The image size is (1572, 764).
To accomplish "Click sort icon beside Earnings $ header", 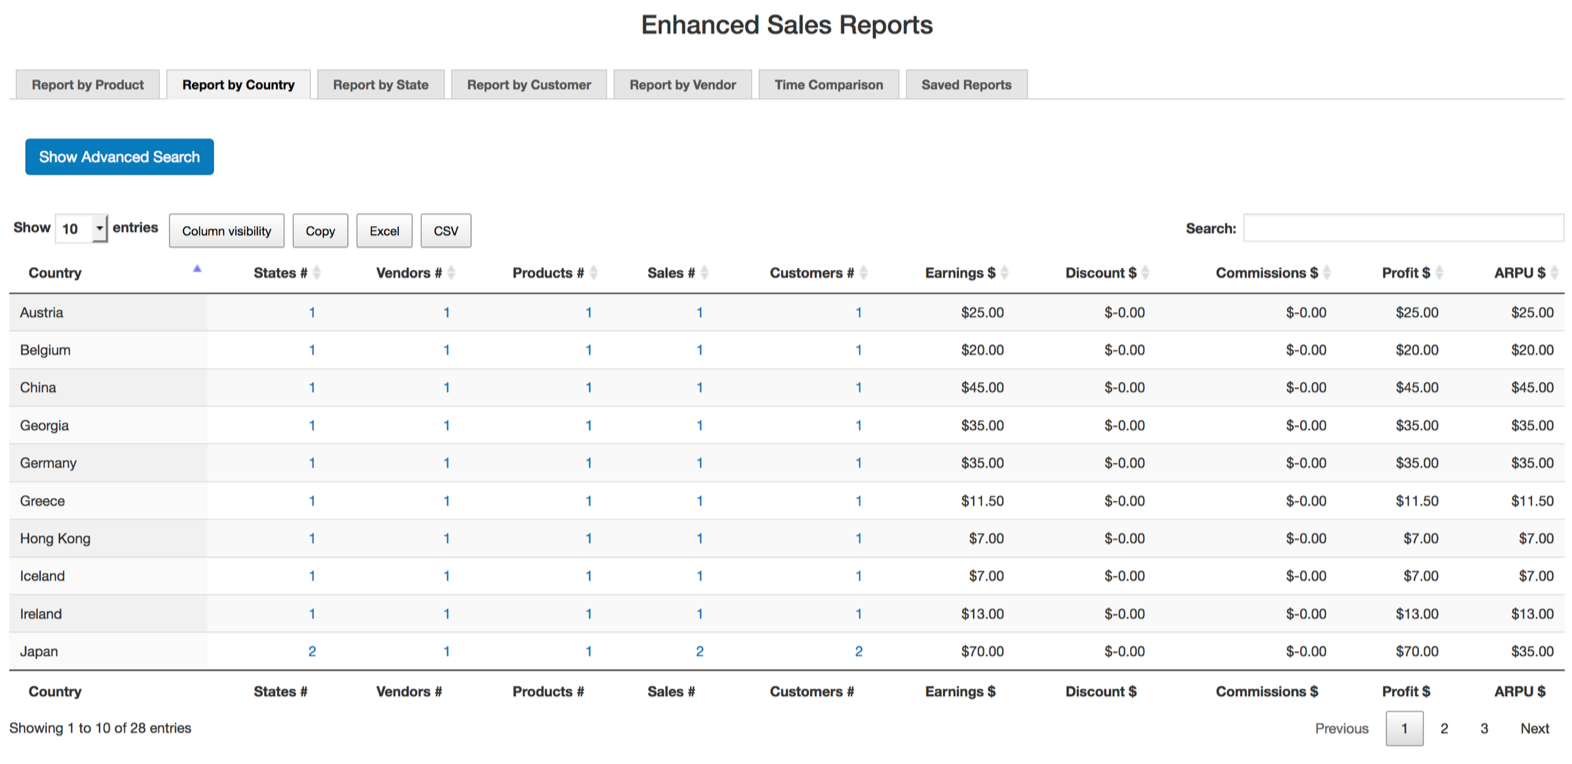I will pos(1005,273).
